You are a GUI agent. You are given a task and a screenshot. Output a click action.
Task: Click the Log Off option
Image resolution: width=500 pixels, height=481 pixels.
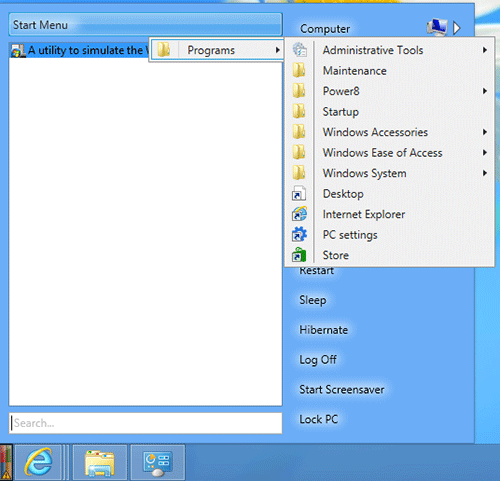[x=318, y=360]
